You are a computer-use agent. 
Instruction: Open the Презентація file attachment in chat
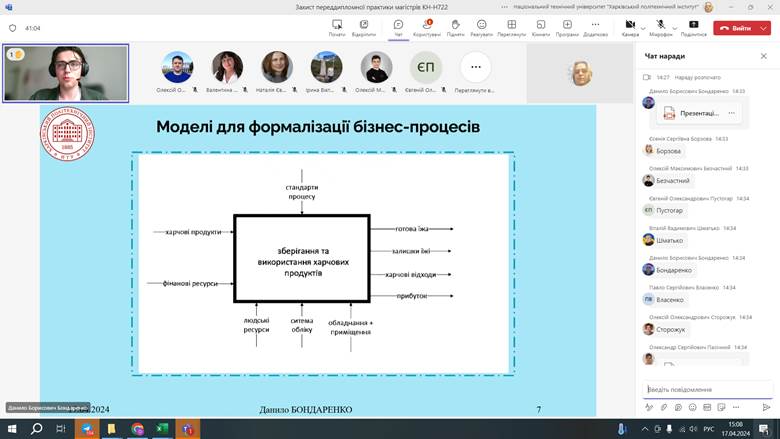click(x=700, y=113)
